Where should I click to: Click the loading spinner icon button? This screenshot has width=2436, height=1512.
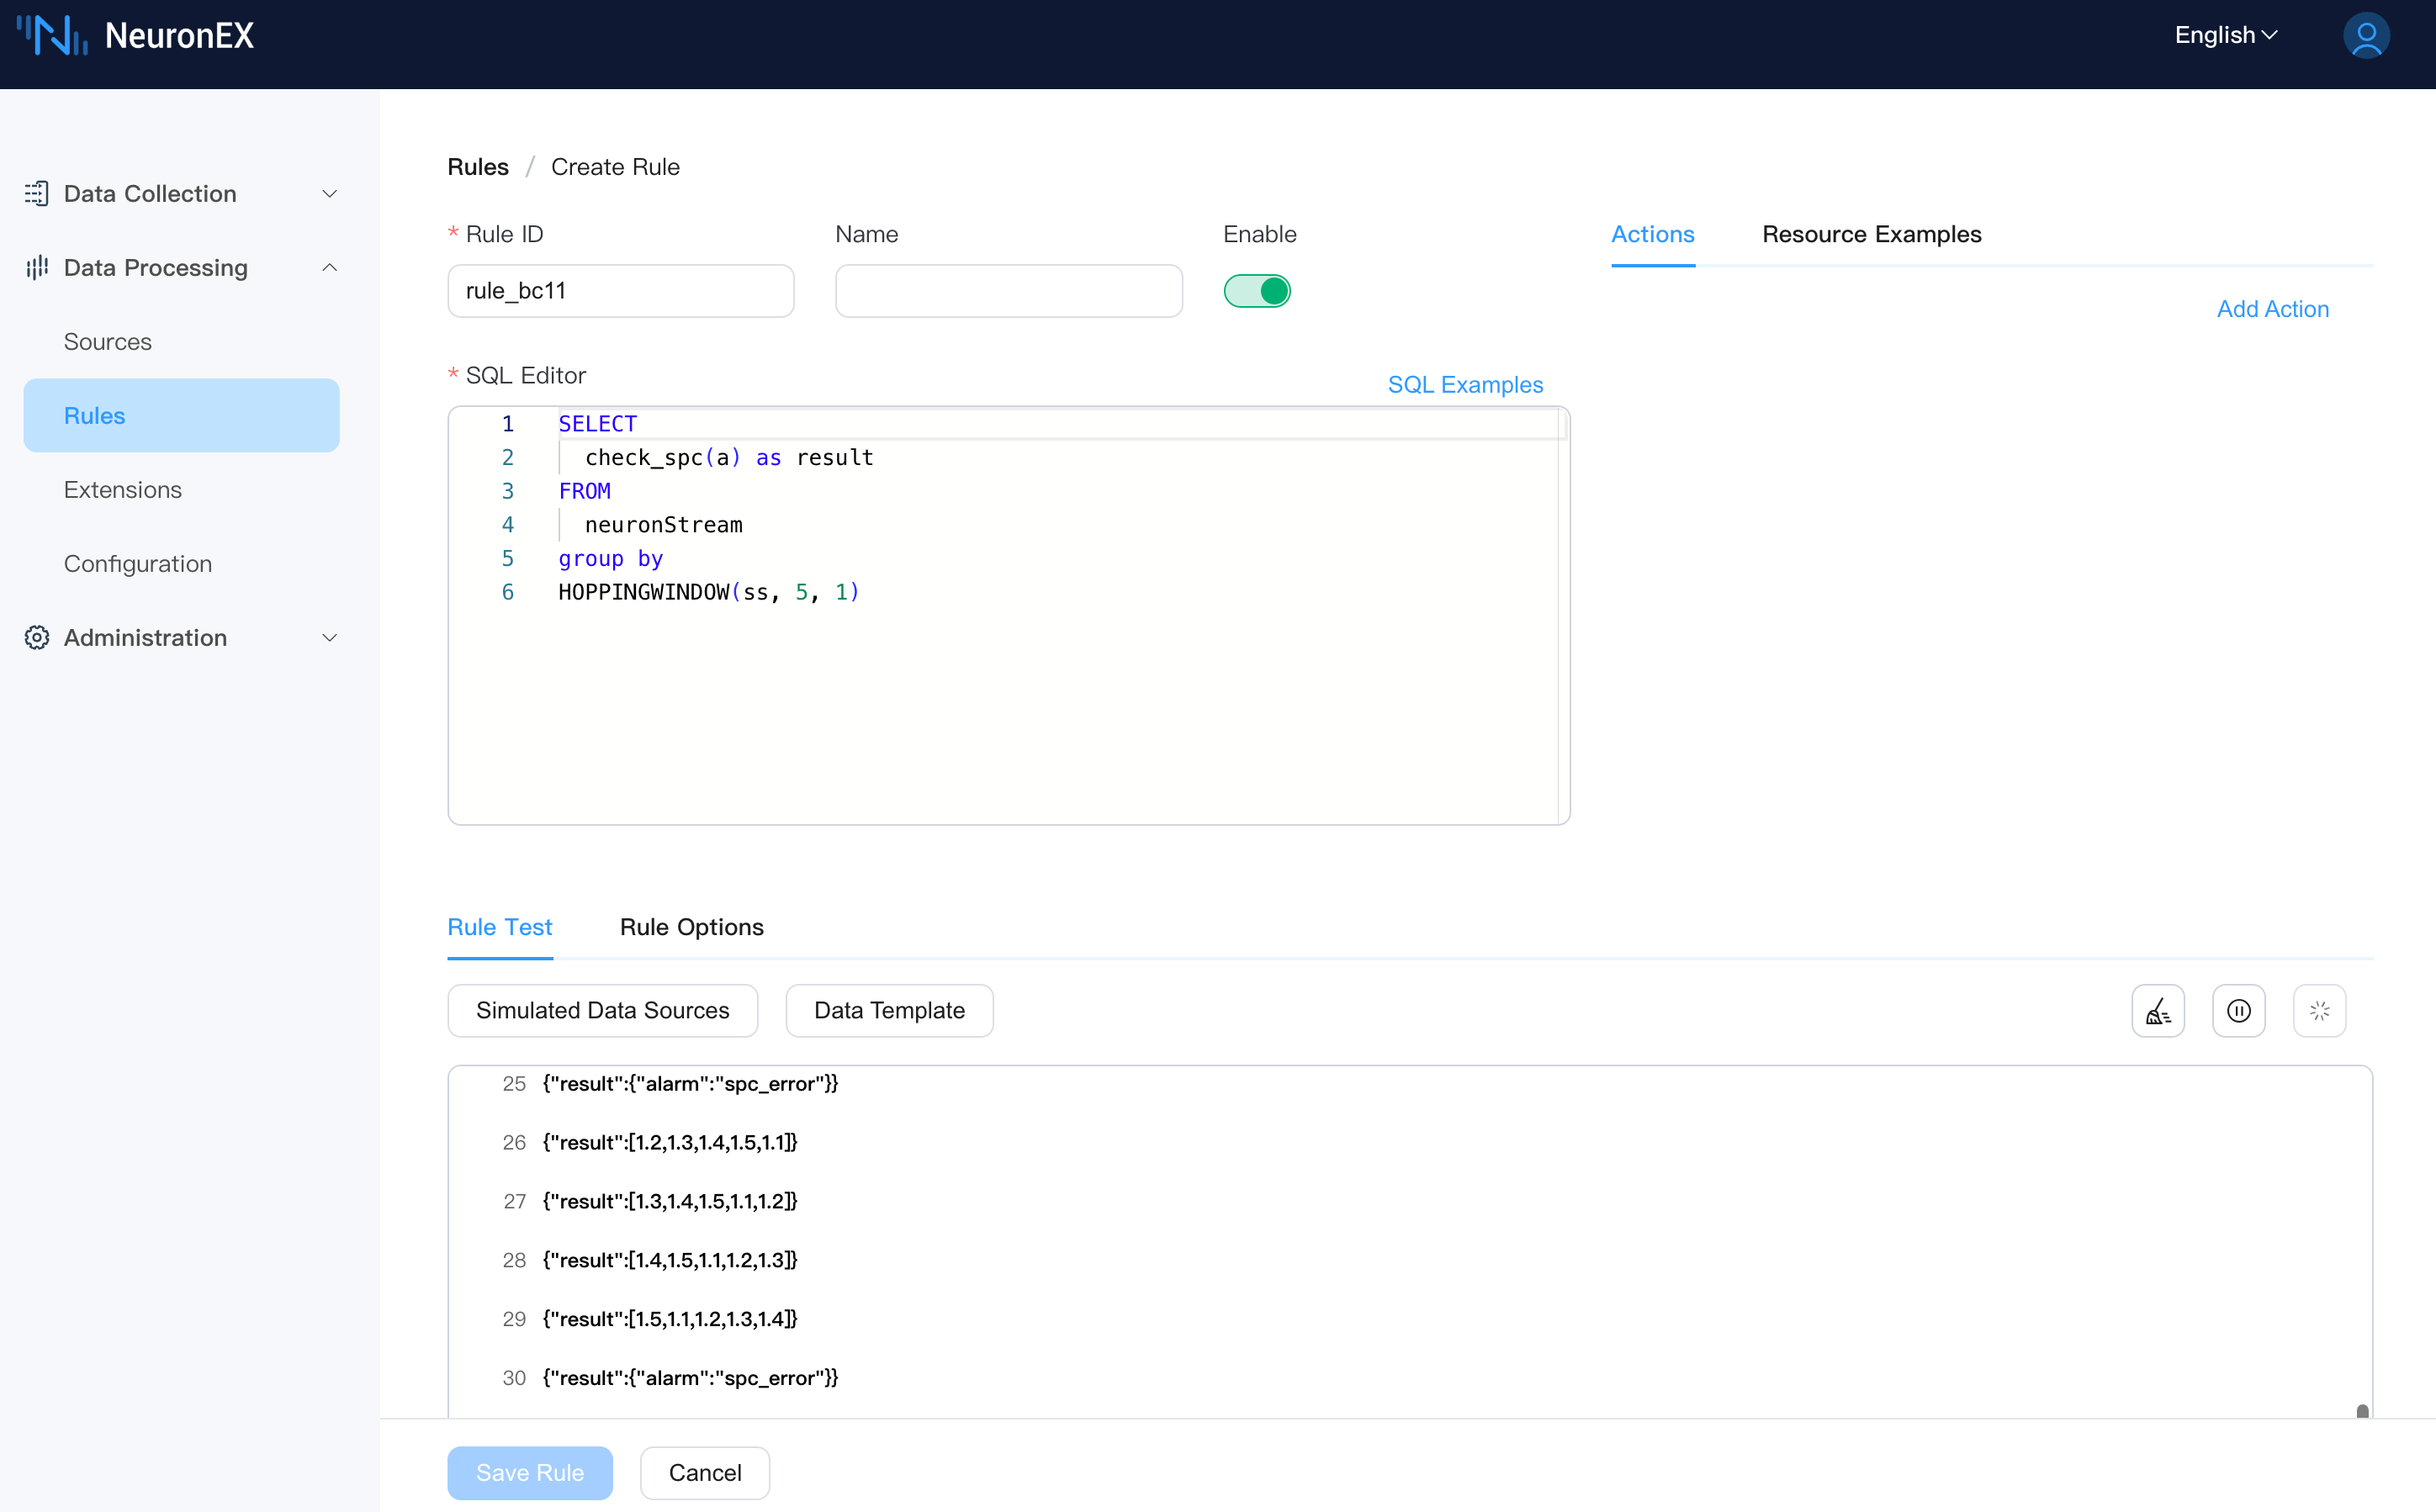click(2319, 1011)
